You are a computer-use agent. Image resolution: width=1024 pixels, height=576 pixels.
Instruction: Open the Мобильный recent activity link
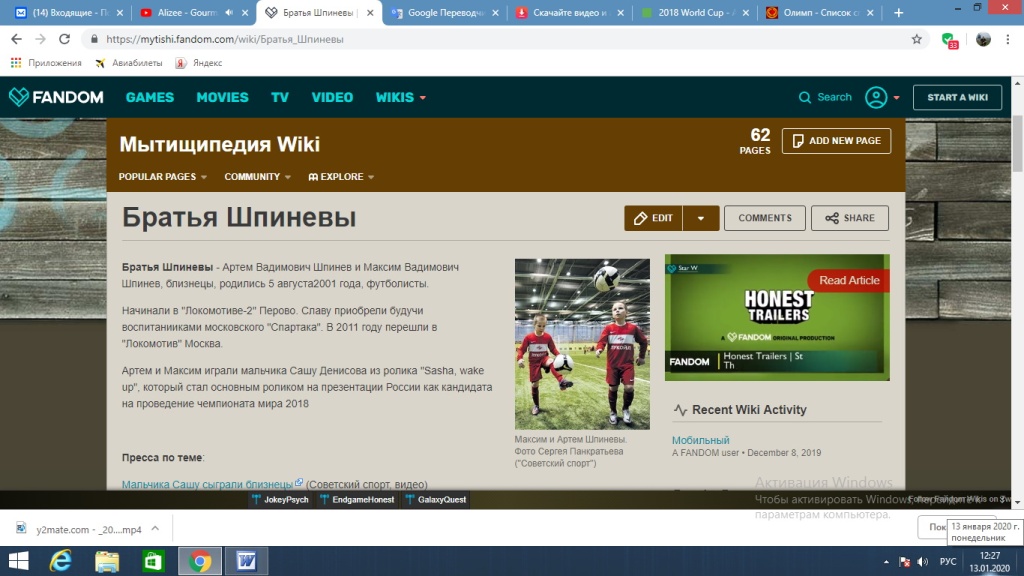coord(701,440)
